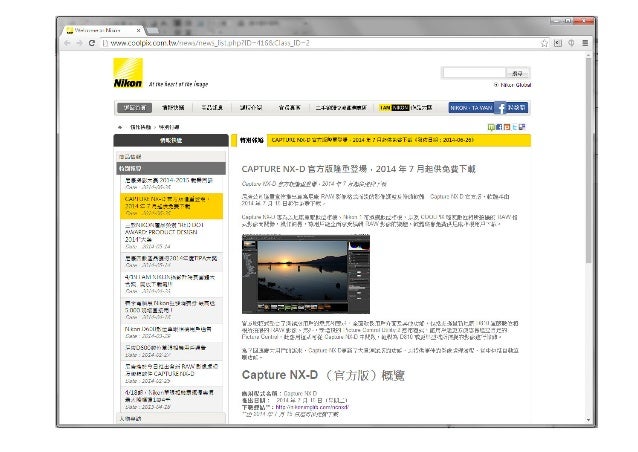Open the sidebar news item beginning with 4/18
This screenshot has width=638, height=452.
(x=172, y=399)
